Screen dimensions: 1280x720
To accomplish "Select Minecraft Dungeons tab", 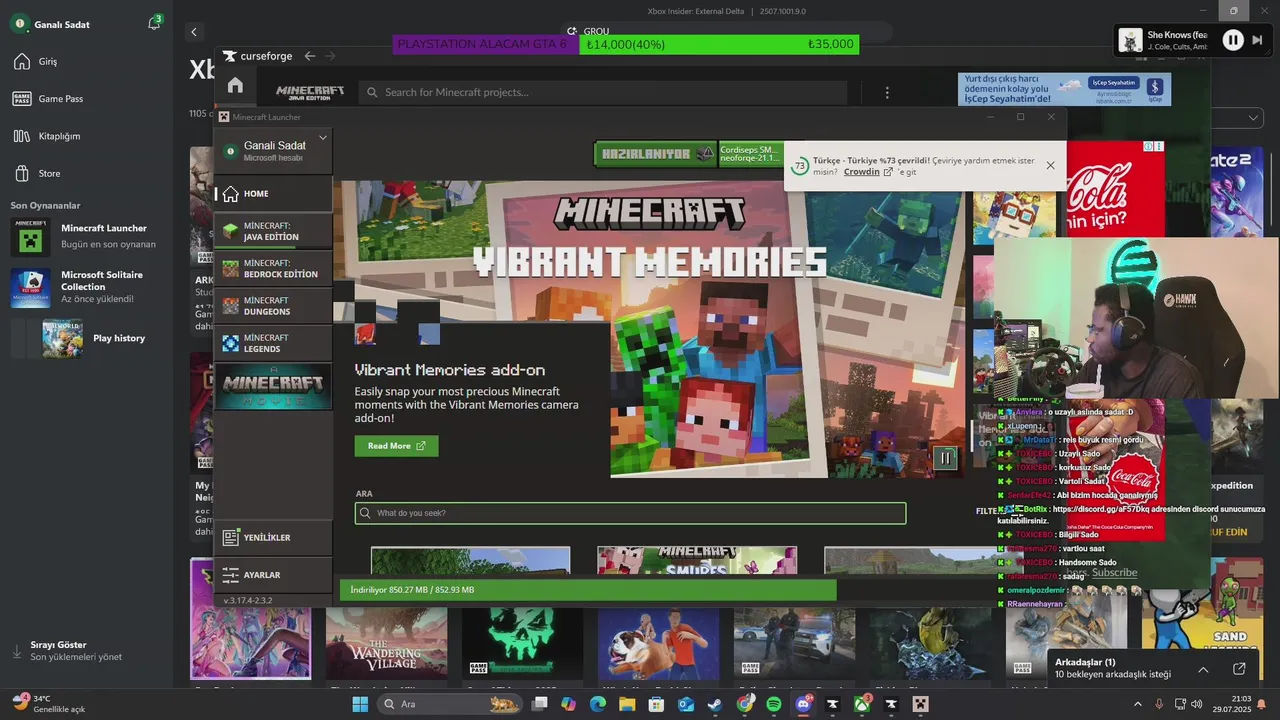I will click(273, 306).
